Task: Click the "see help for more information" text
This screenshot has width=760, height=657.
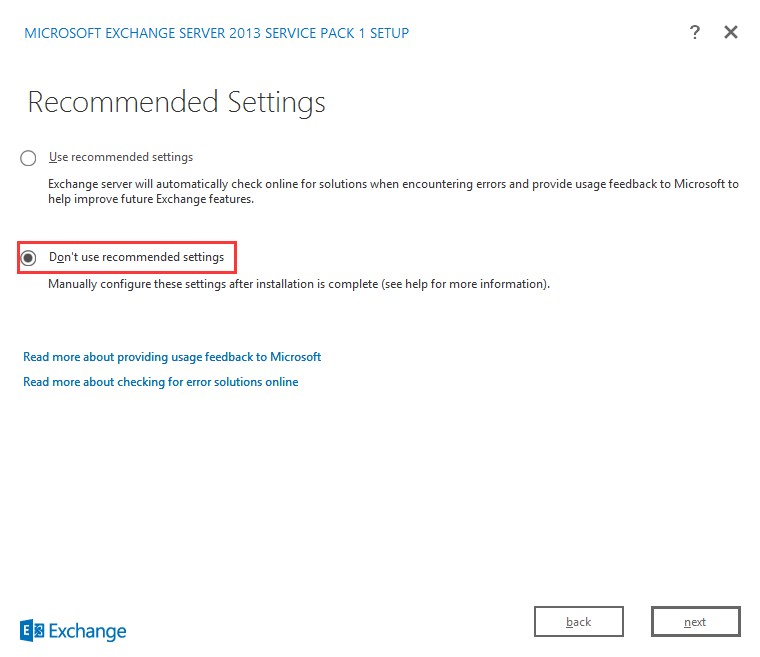Action: point(478,284)
